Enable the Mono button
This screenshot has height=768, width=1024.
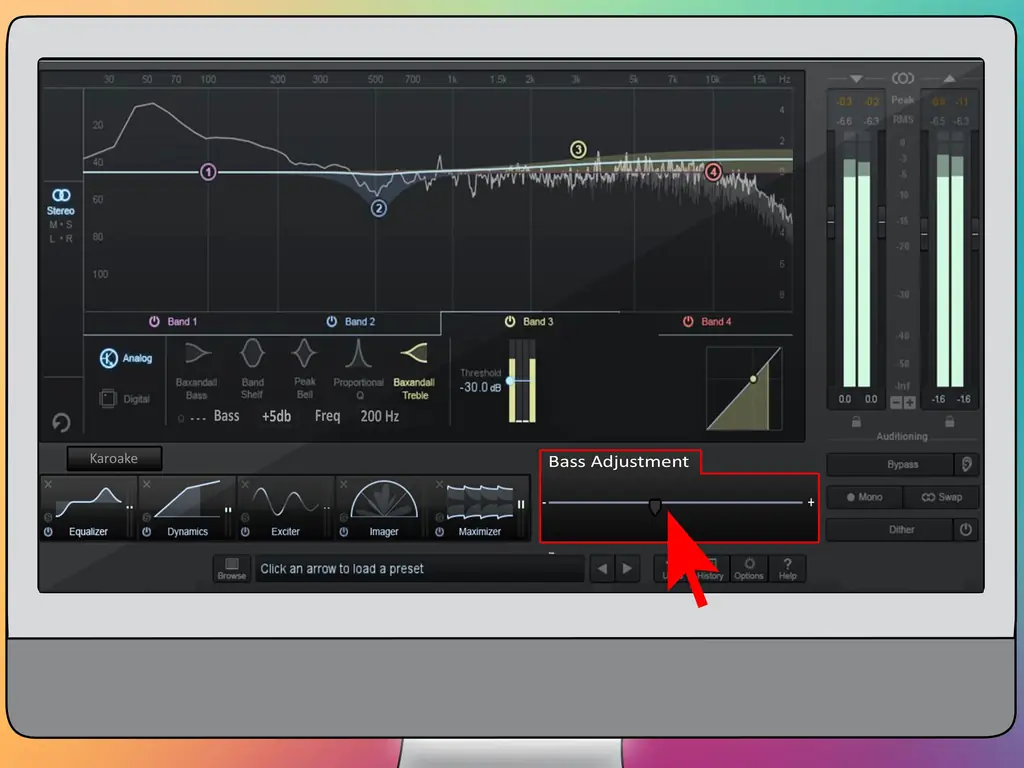(x=865, y=497)
